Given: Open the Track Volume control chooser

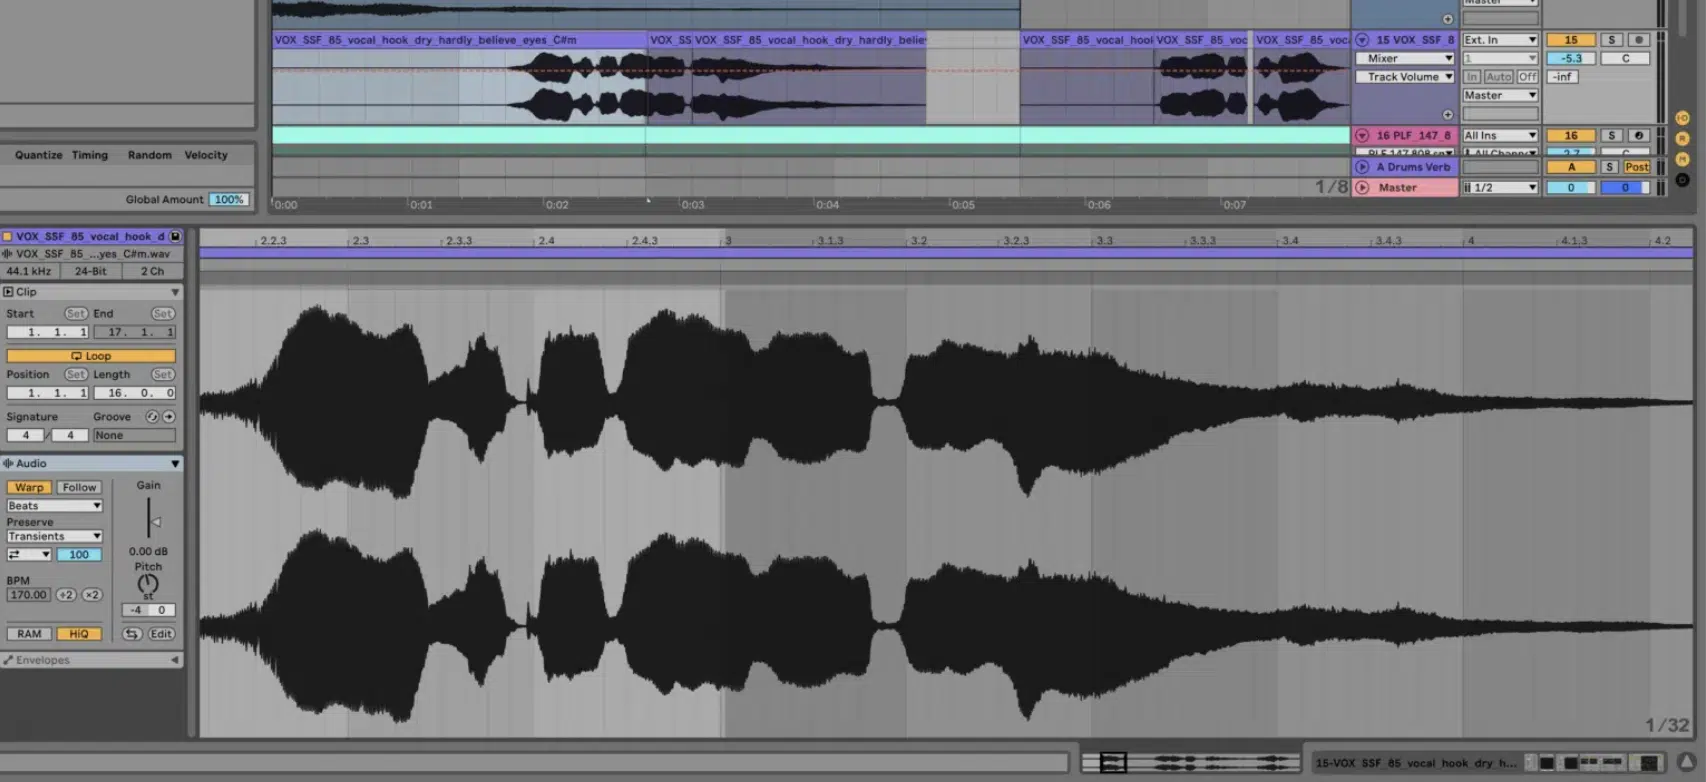Looking at the screenshot, I should 1405,77.
